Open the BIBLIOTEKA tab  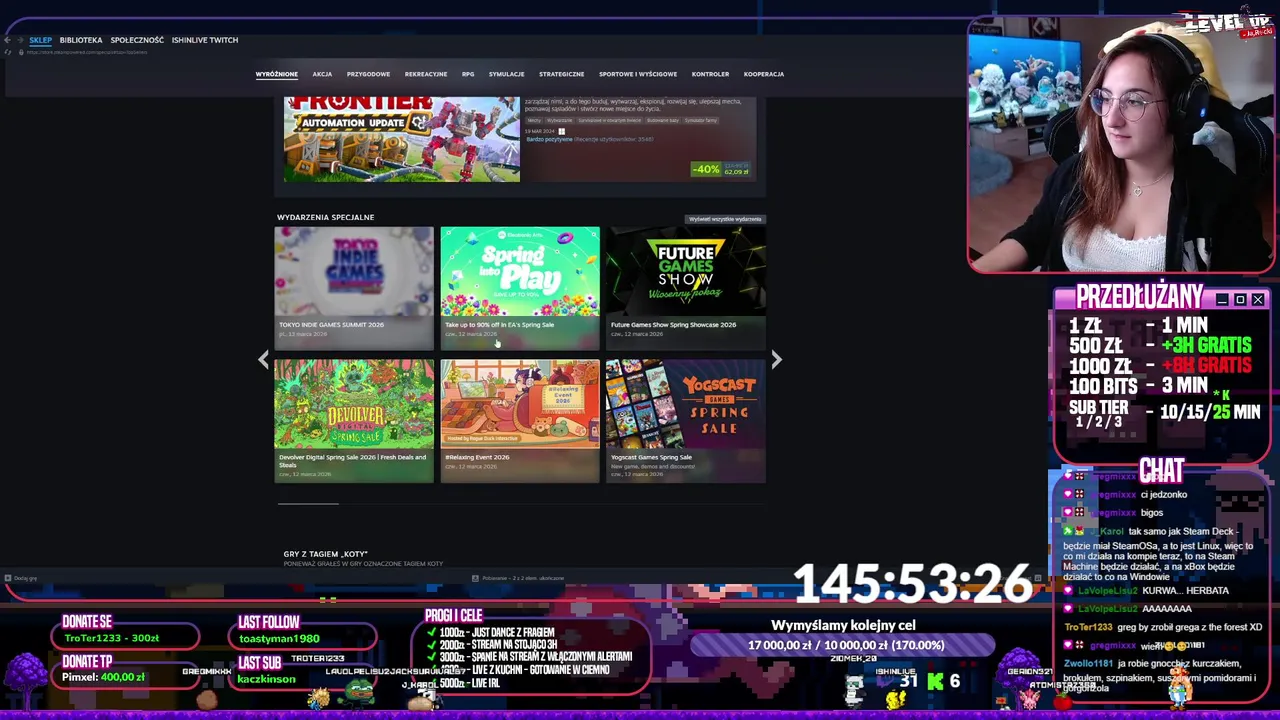[81, 40]
